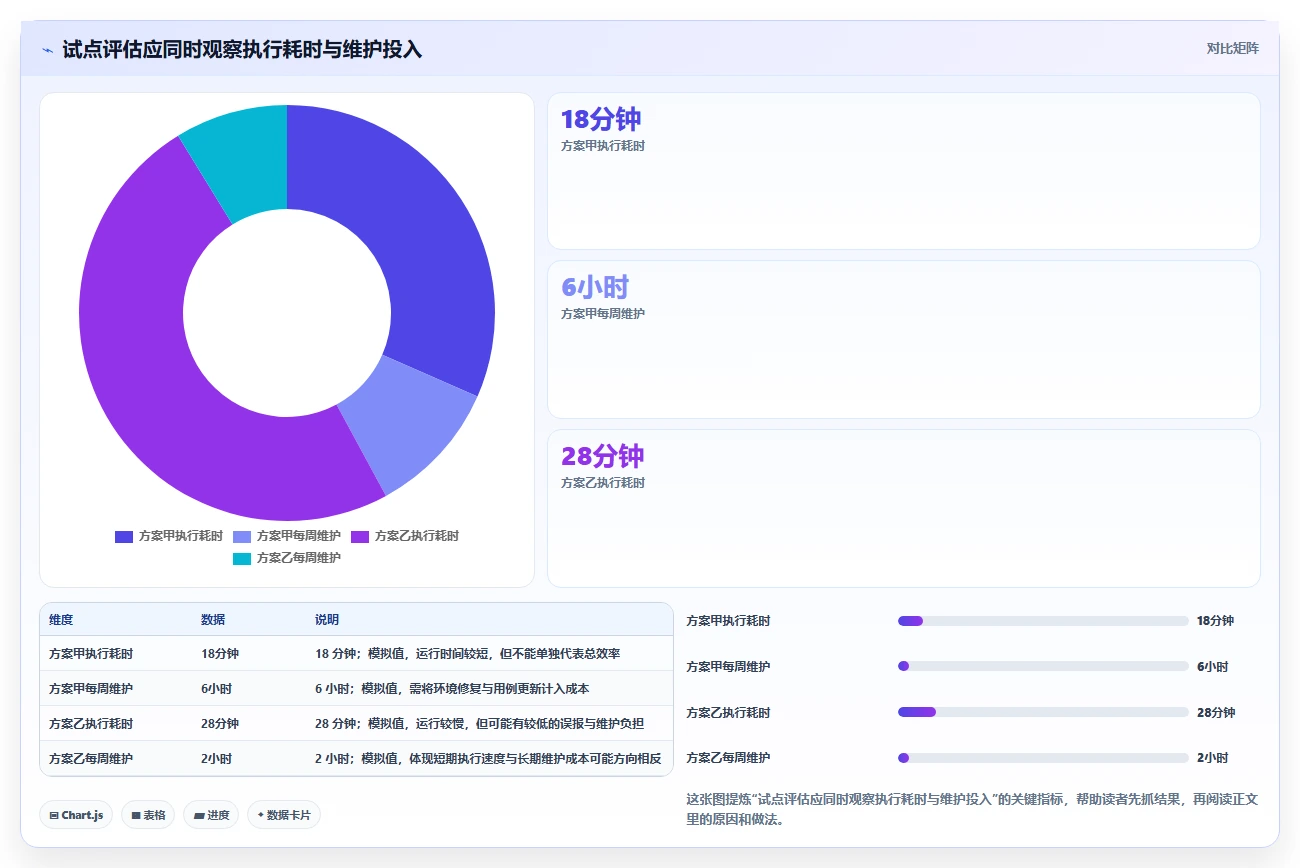Click progress value 28分钟 at bar end
The height and width of the screenshot is (868, 1300).
pos(1215,713)
